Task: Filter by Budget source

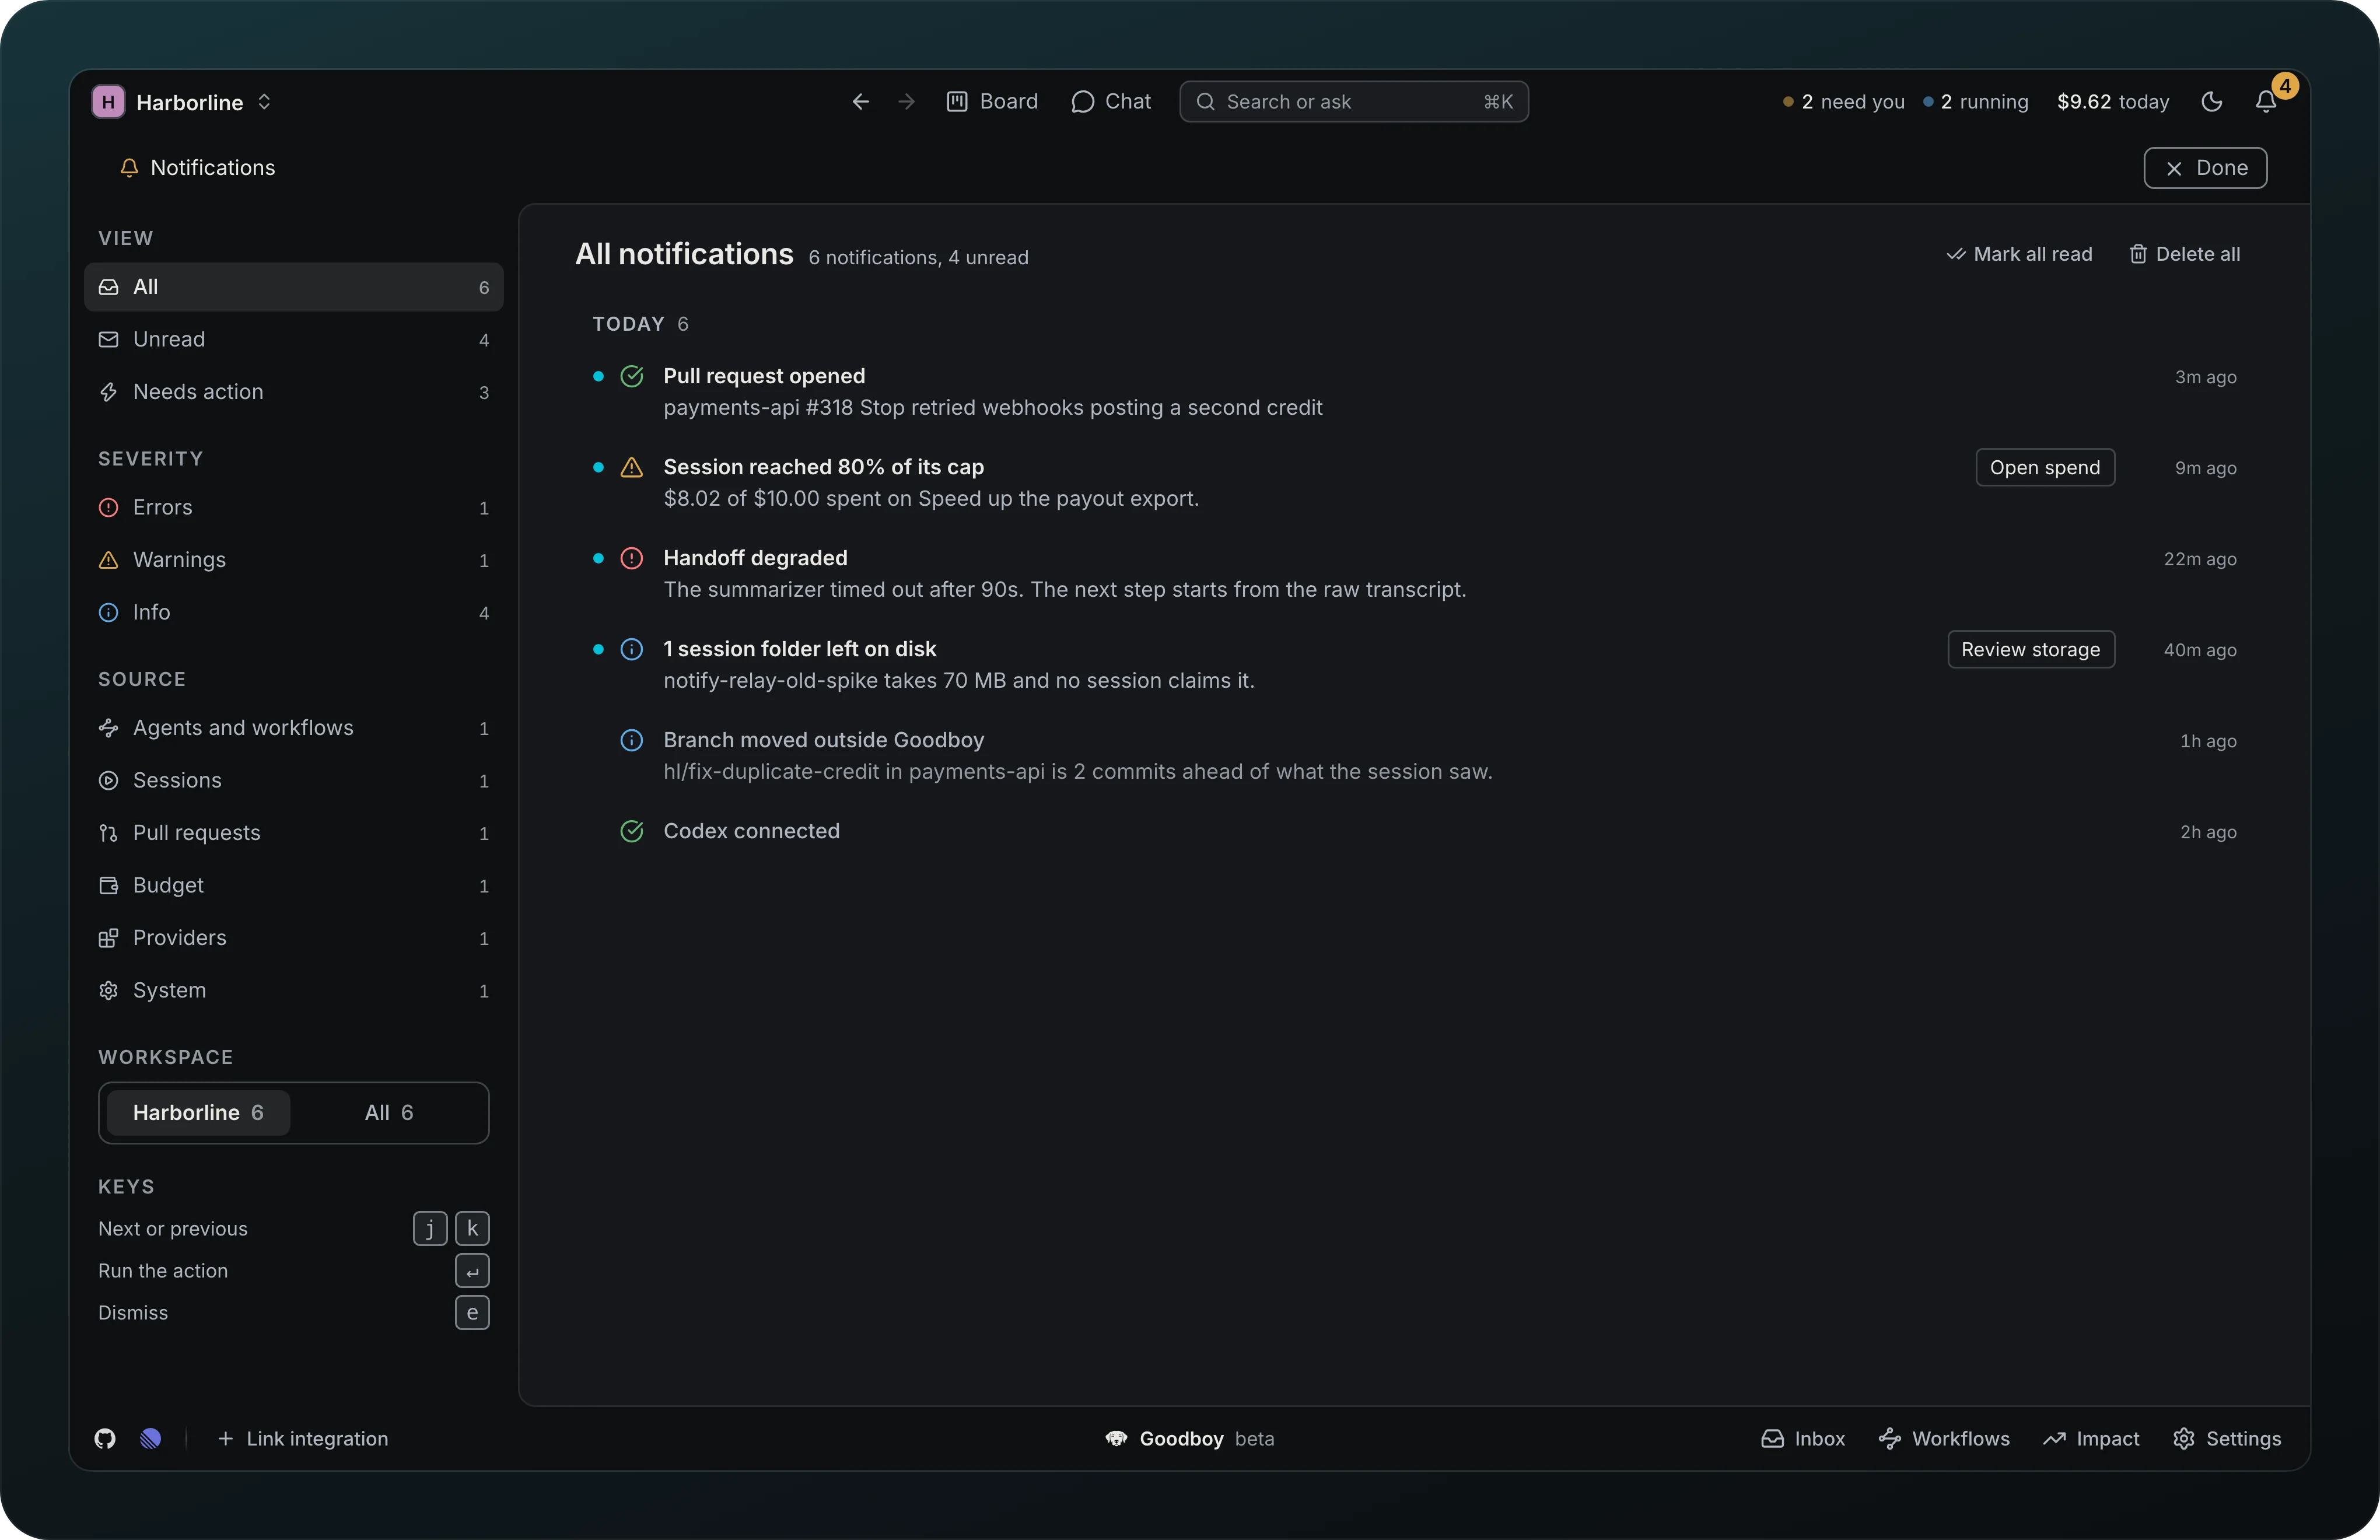Action: 294,886
